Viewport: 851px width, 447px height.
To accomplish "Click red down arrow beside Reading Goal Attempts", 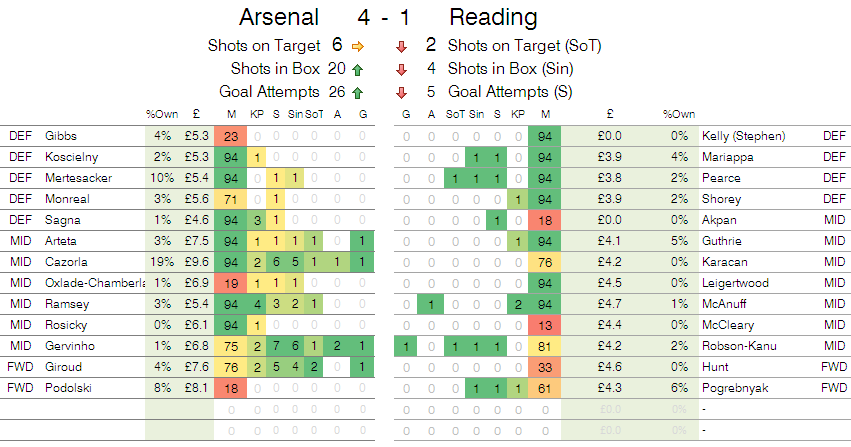I will 402,93.
